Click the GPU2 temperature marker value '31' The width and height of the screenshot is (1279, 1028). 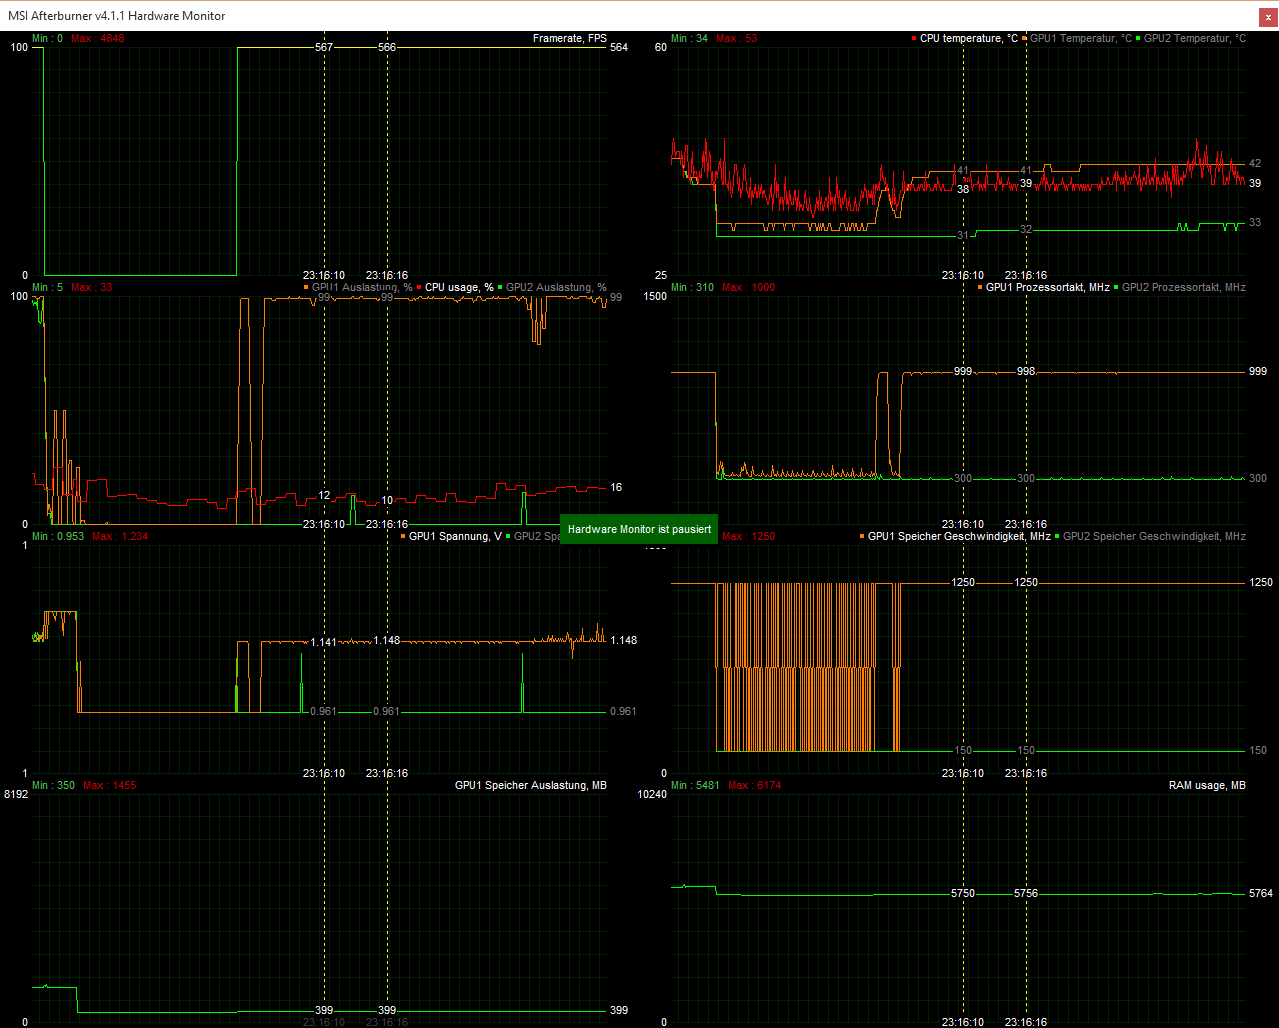pyautogui.click(x=963, y=235)
